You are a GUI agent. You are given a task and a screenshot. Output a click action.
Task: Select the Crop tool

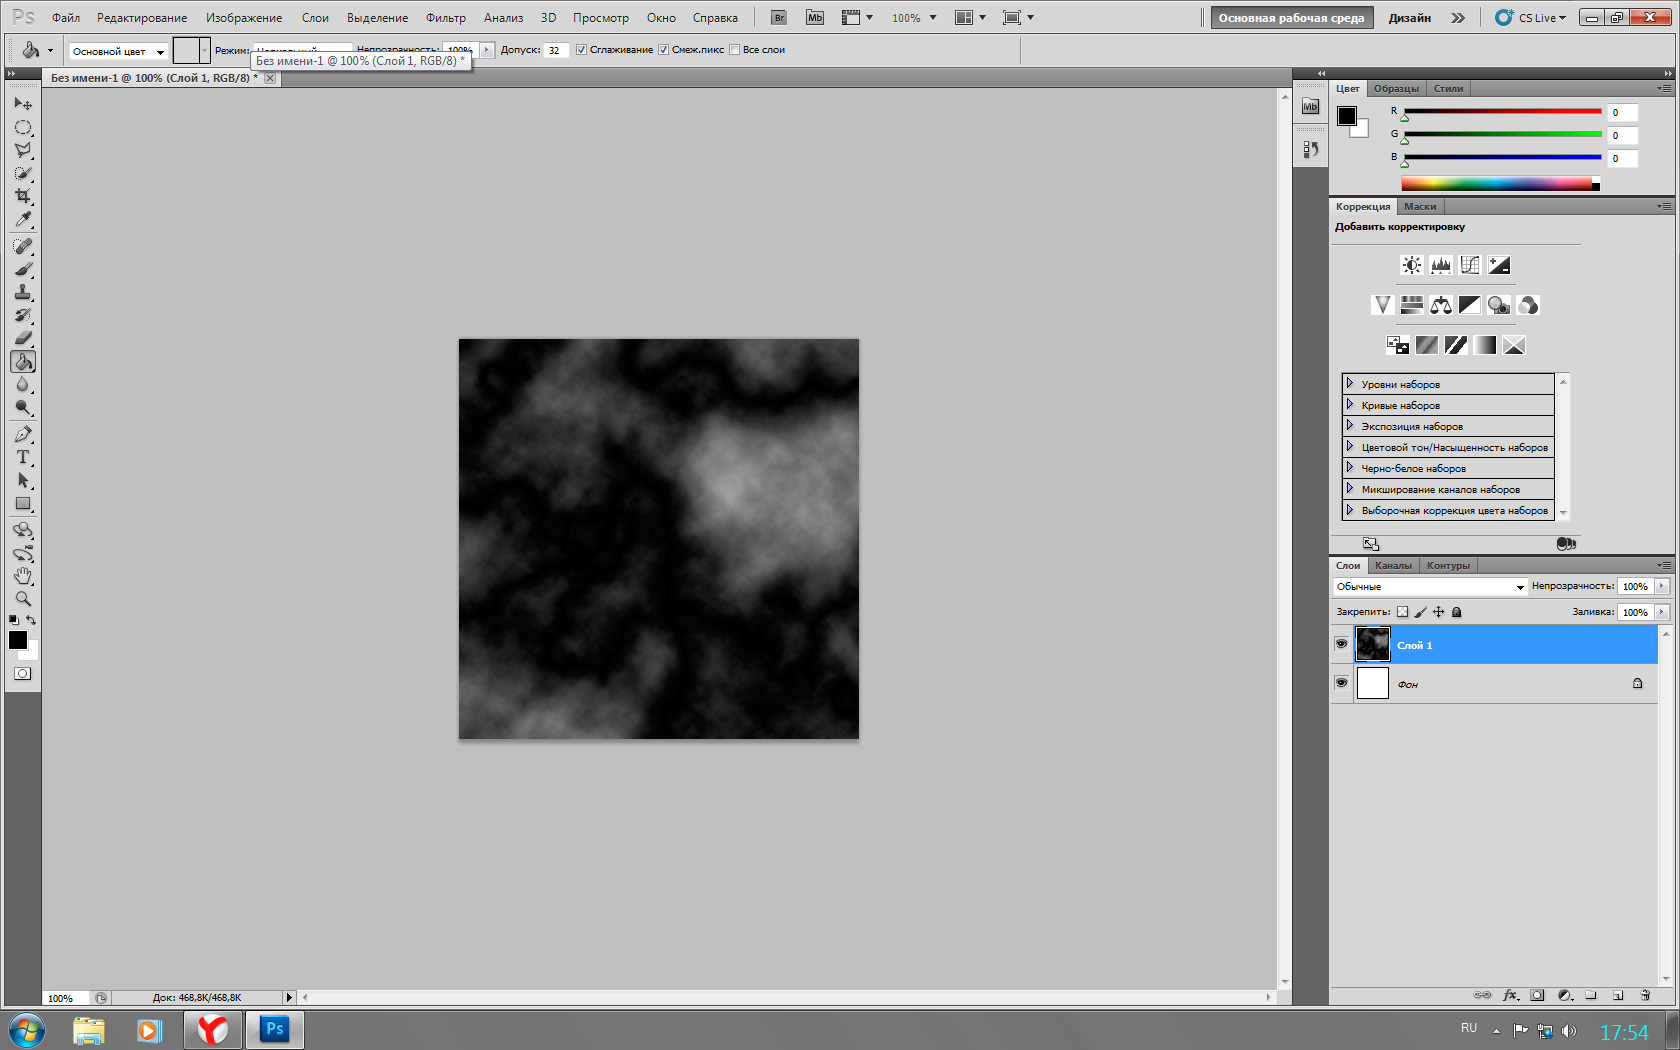point(23,196)
